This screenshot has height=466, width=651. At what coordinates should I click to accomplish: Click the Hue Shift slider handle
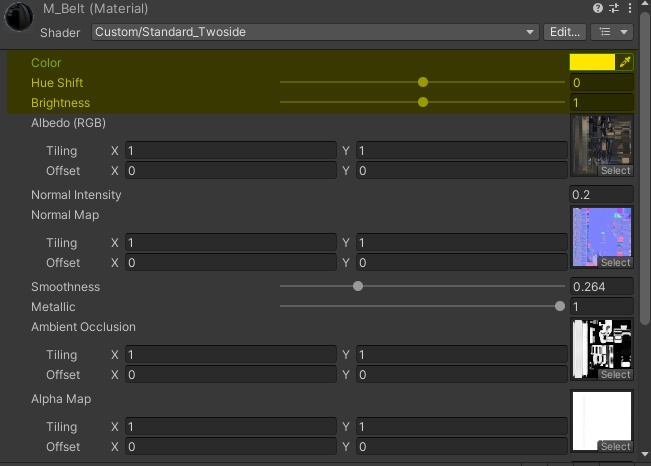click(x=423, y=82)
